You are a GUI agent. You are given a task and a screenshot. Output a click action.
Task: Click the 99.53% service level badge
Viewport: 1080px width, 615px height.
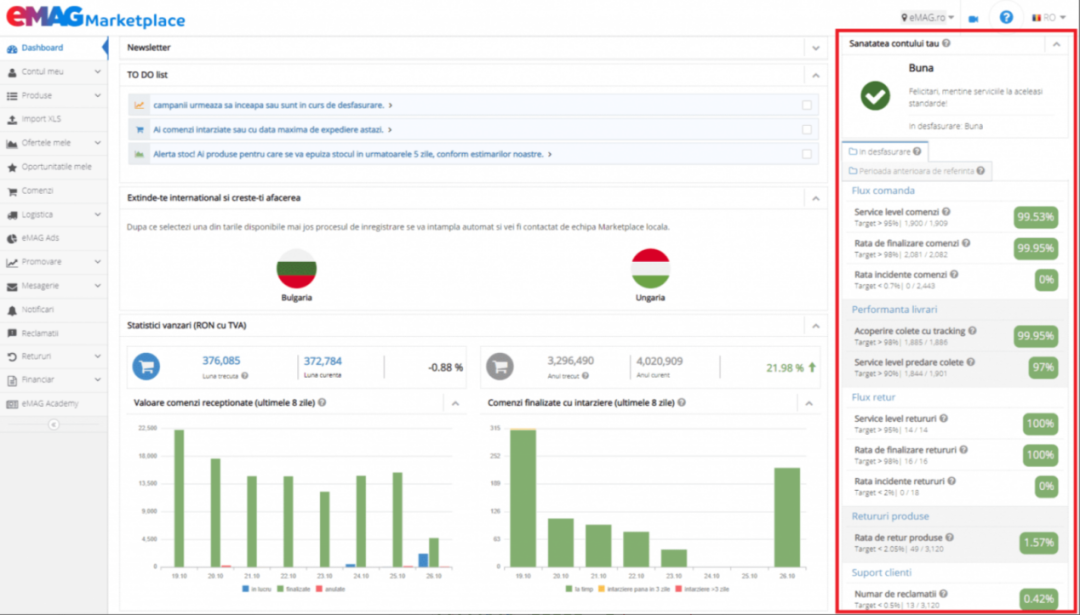pyautogui.click(x=1035, y=217)
